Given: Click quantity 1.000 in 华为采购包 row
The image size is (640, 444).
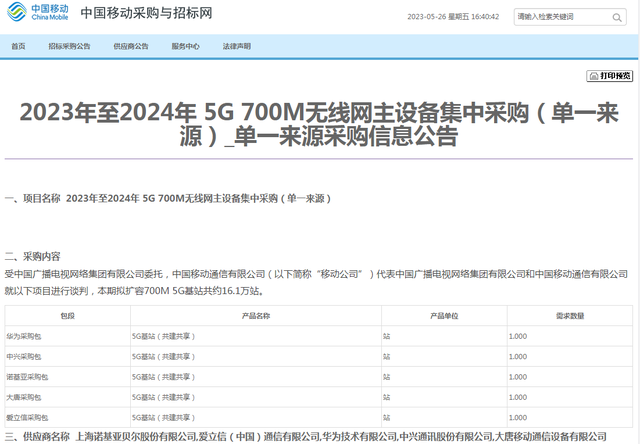Looking at the screenshot, I should (570, 336).
